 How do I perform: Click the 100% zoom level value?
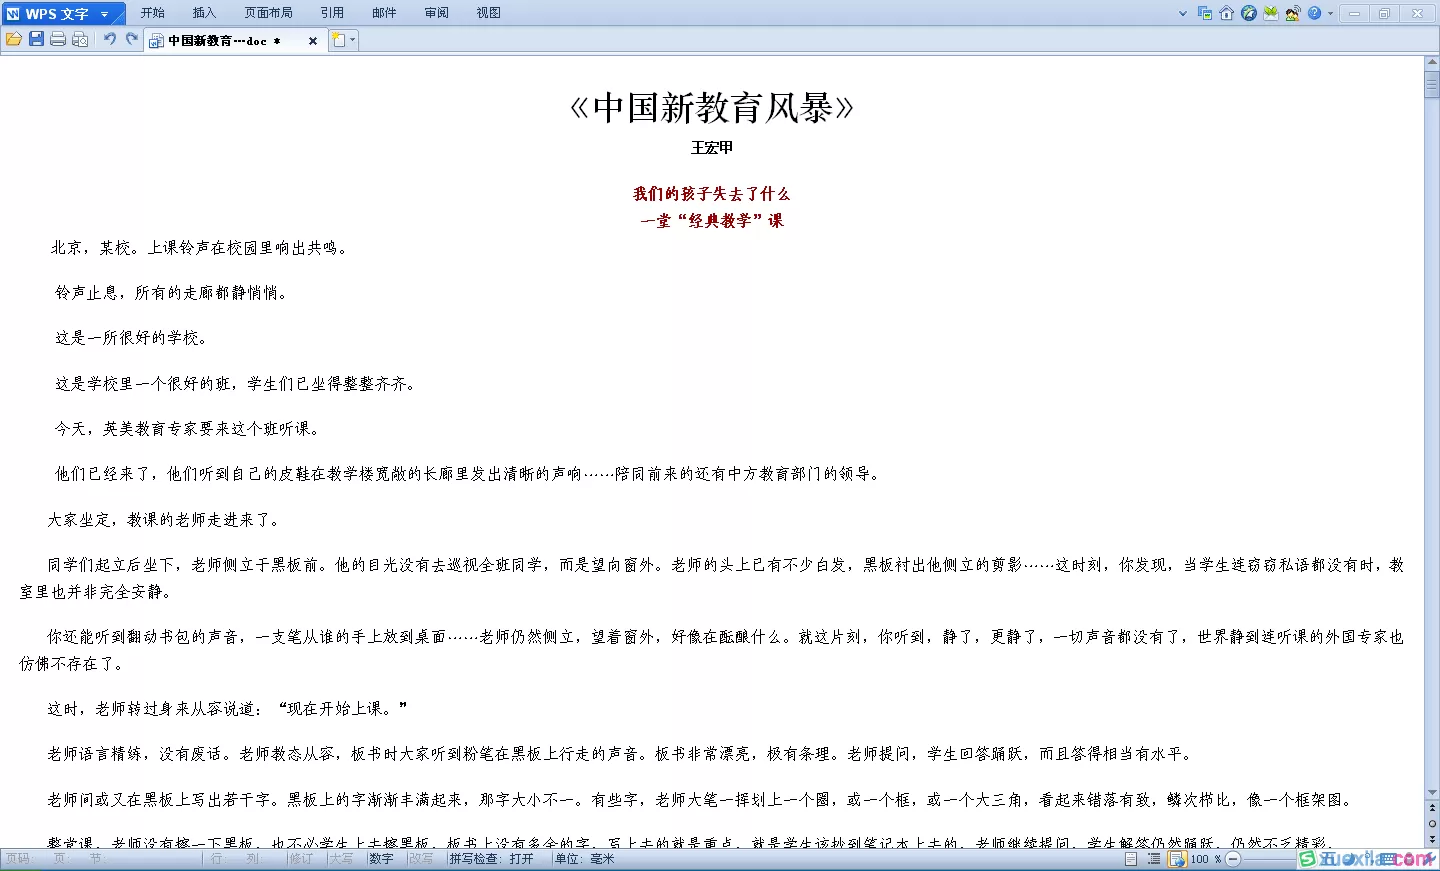click(1205, 859)
